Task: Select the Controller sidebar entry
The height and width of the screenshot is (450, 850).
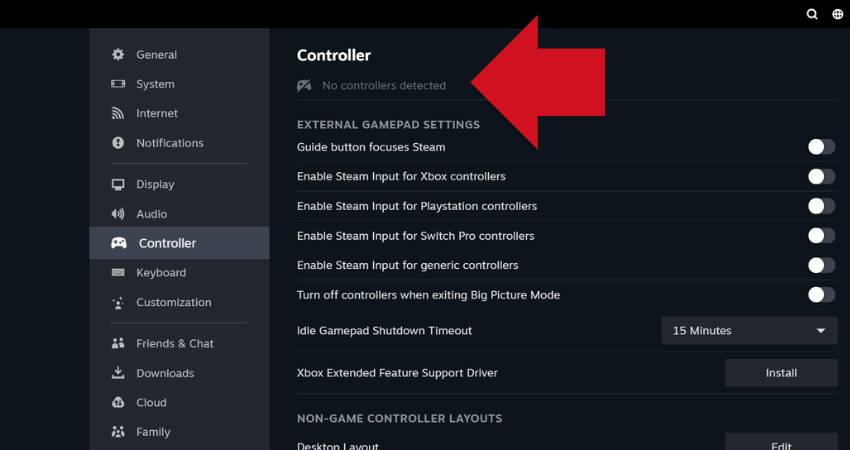Action: 179,243
